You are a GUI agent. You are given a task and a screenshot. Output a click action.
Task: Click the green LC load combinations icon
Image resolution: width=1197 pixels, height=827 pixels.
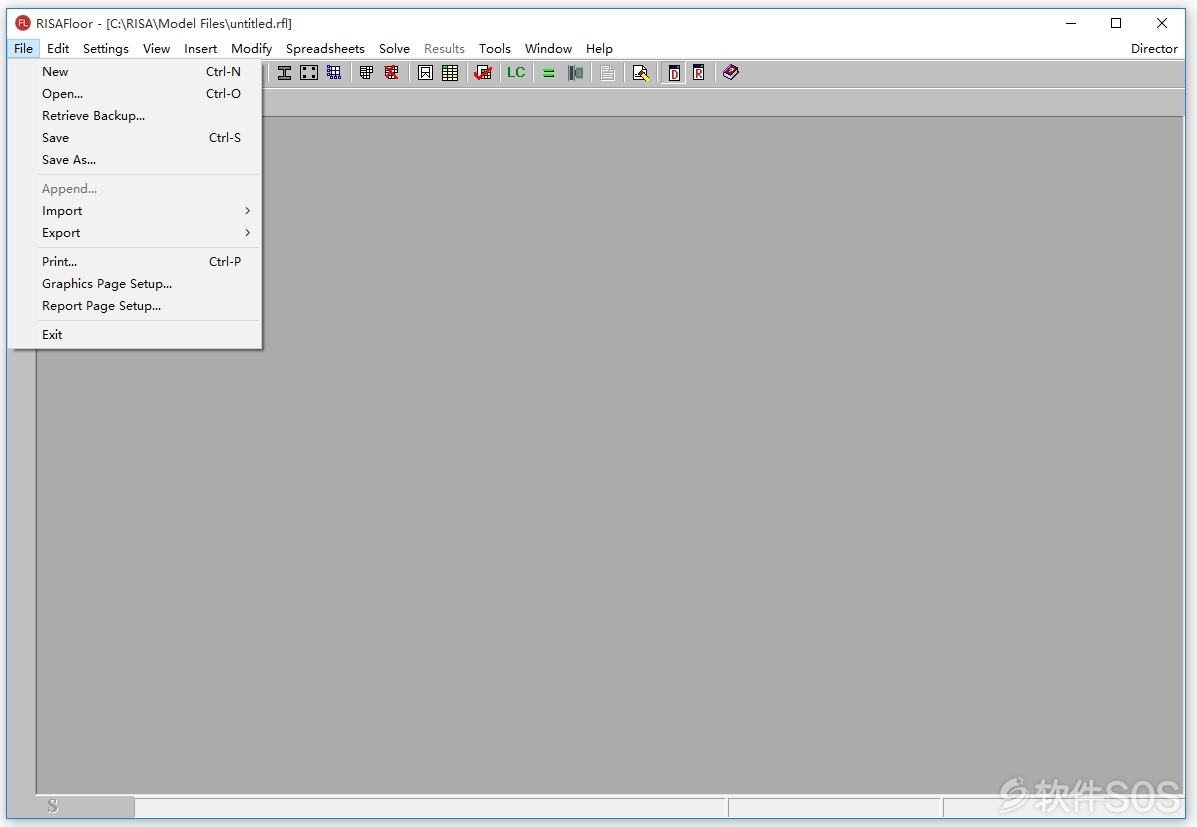516,73
